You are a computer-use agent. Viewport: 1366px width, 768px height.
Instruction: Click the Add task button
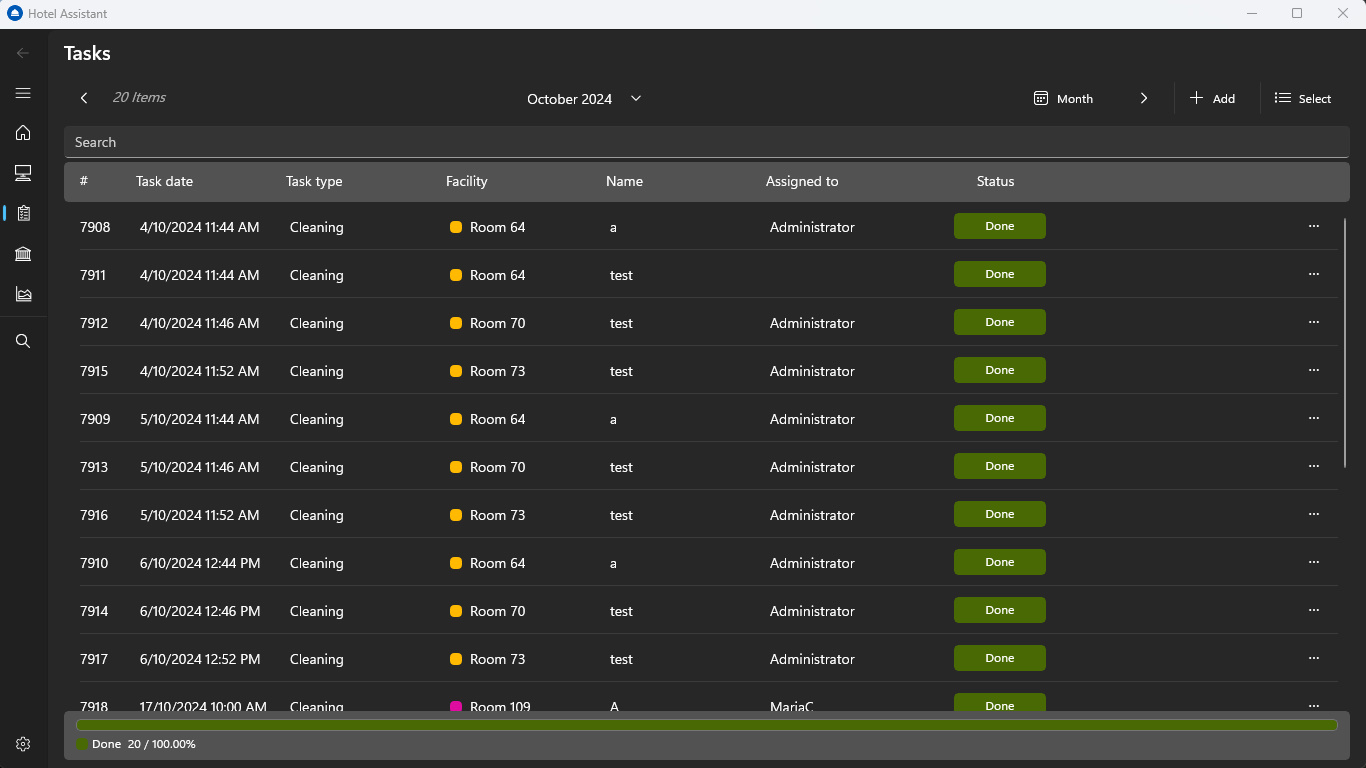coord(1213,99)
